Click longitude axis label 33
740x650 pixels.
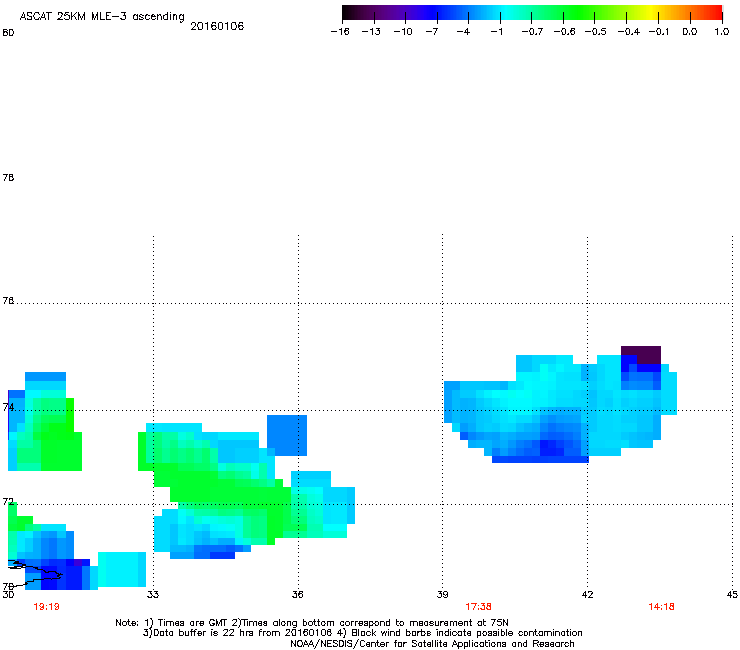pos(153,594)
